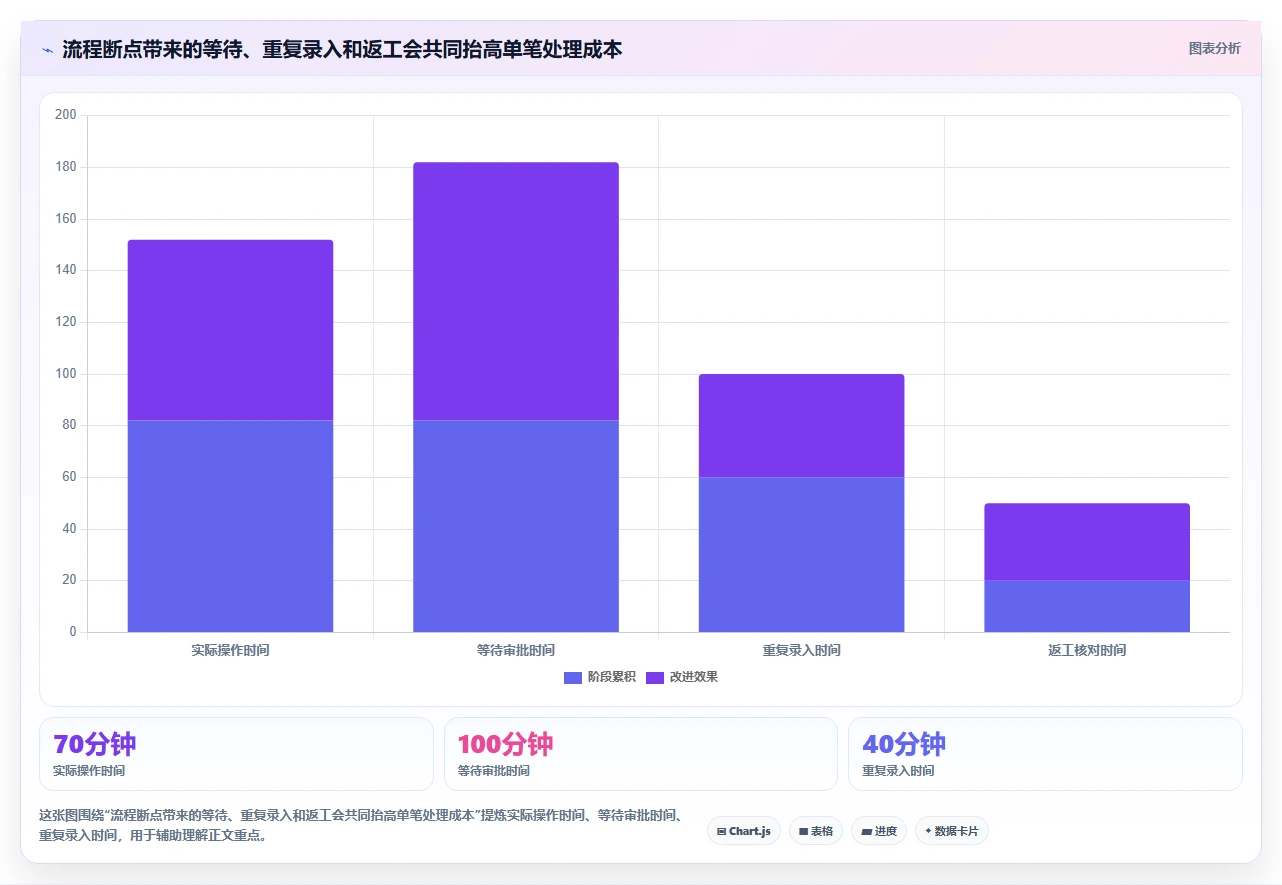The width and height of the screenshot is (1282, 885).
Task: Click the icon in the 表格 tag
Action: click(803, 832)
